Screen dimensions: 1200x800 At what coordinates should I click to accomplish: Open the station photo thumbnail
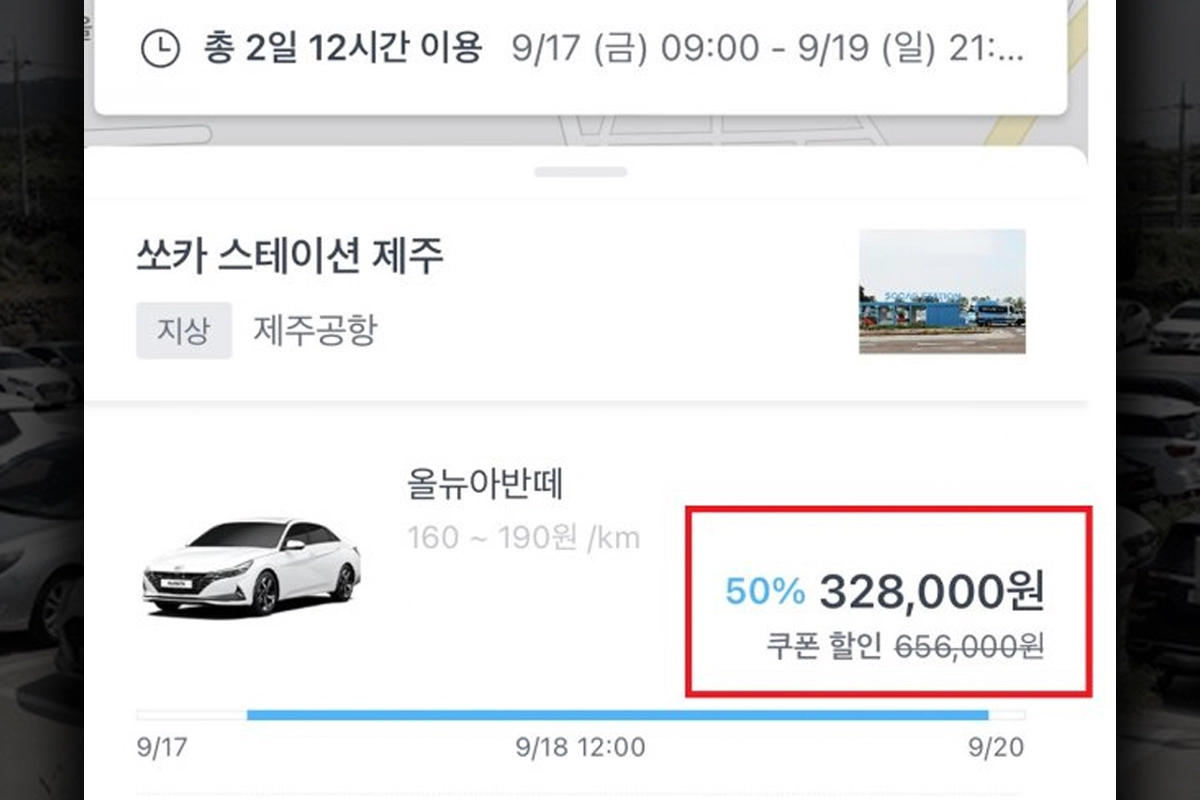(941, 291)
